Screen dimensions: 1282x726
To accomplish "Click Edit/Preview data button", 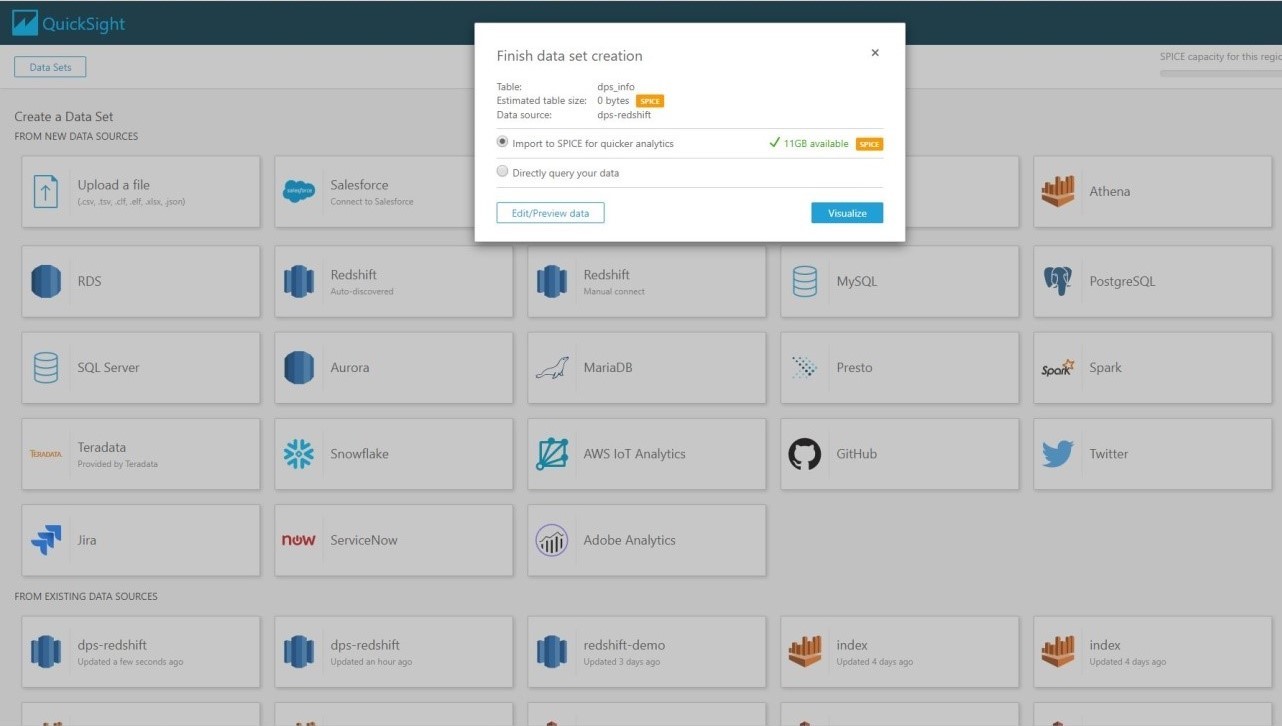I will 551,213.
